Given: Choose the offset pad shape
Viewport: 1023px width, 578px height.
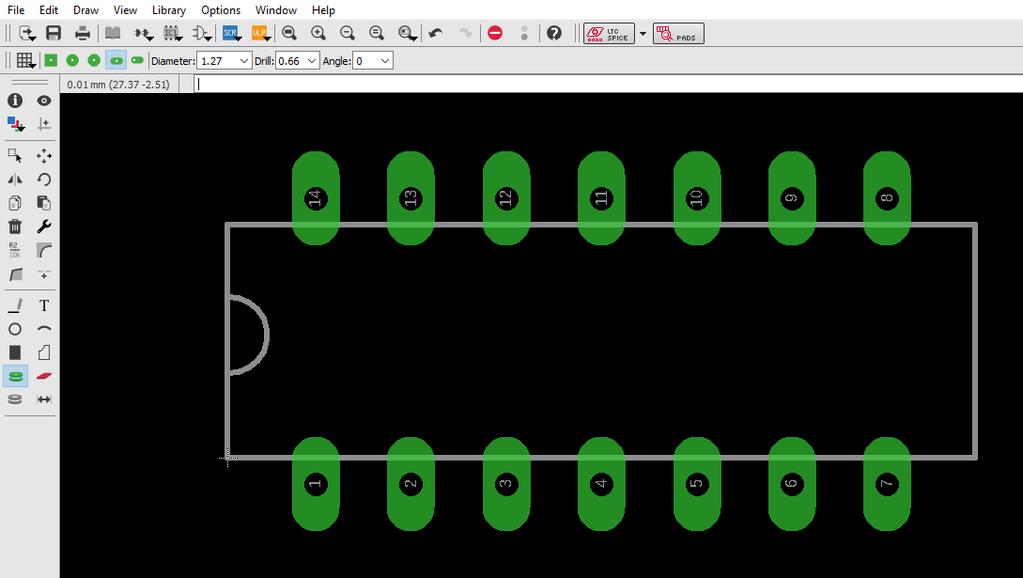Looking at the screenshot, I should coord(137,61).
